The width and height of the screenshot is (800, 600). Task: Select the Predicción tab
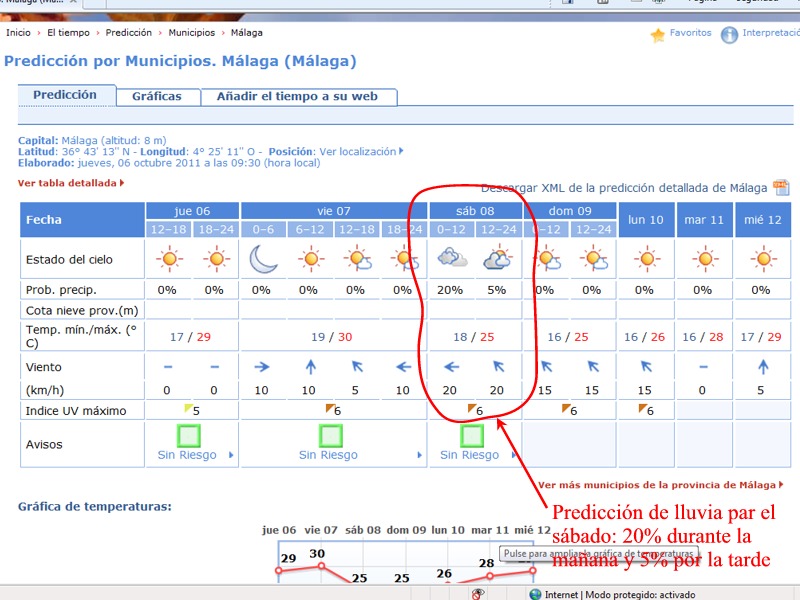pyautogui.click(x=65, y=95)
